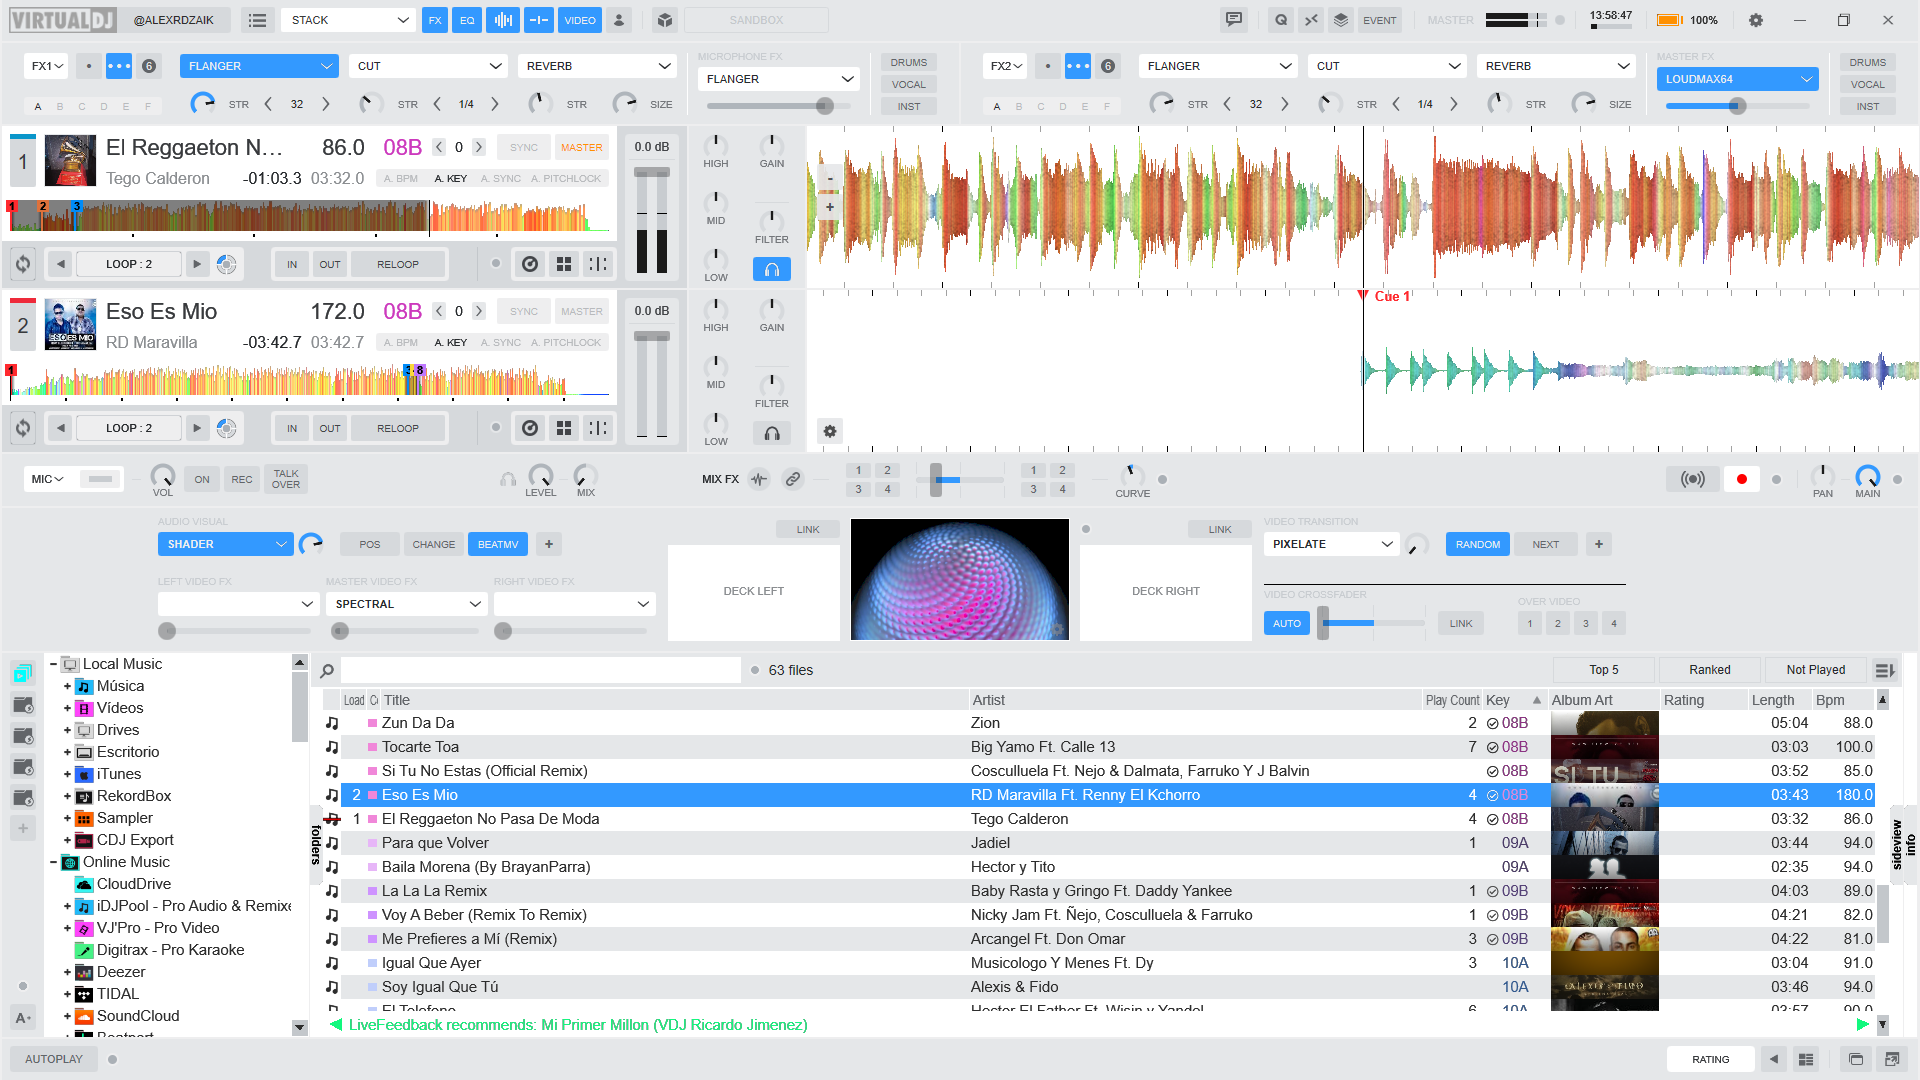Open deck 1 pads grid icon
Image resolution: width=1920 pixels, height=1080 pixels.
click(x=564, y=264)
